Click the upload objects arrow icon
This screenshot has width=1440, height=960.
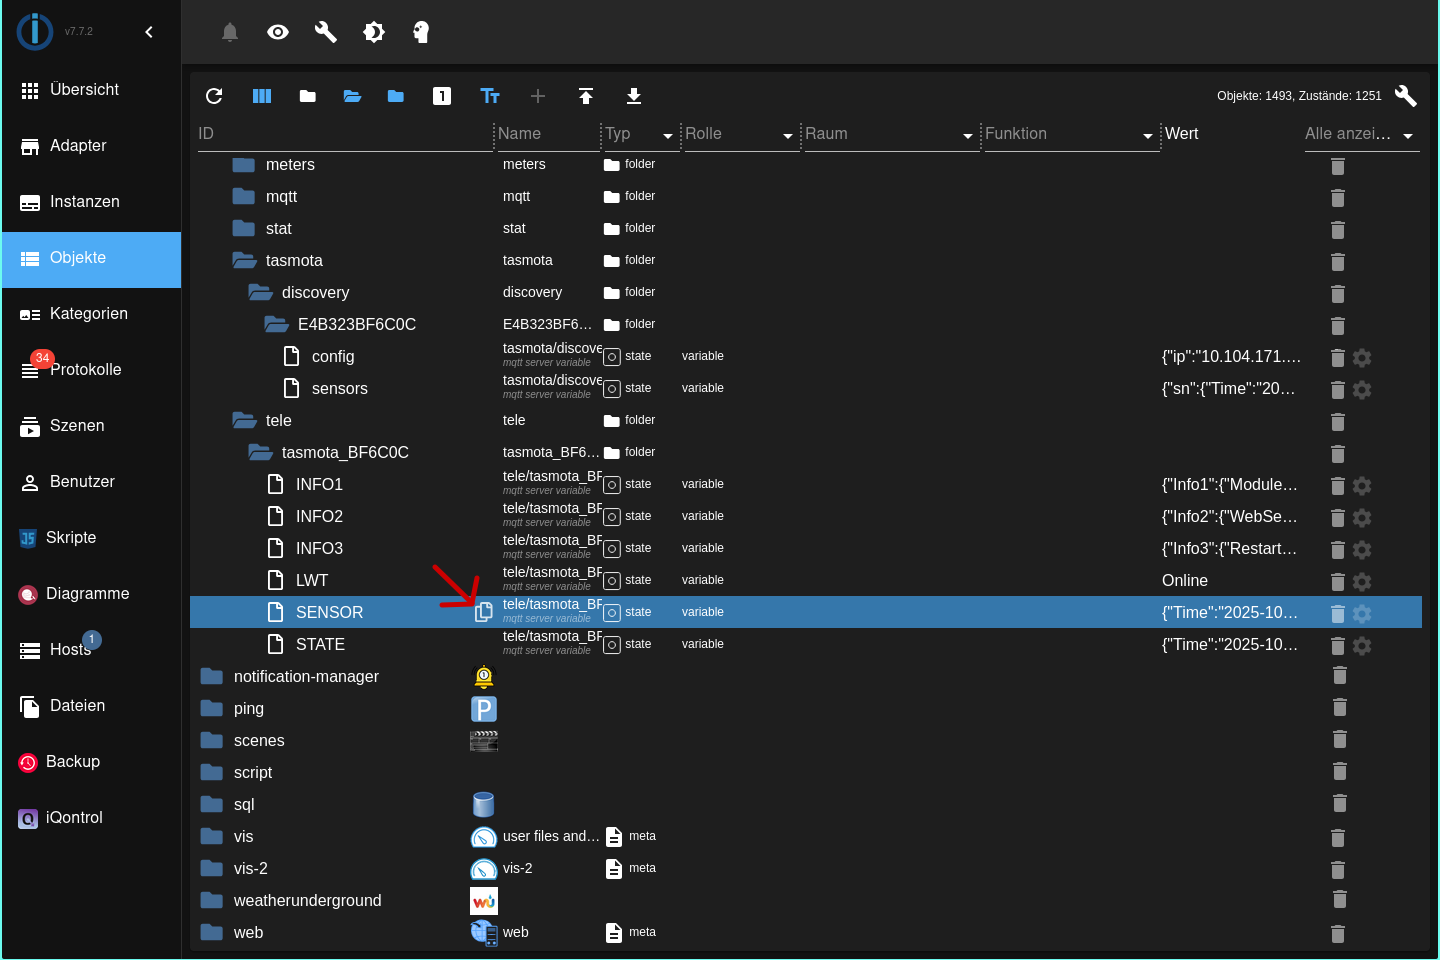(586, 96)
